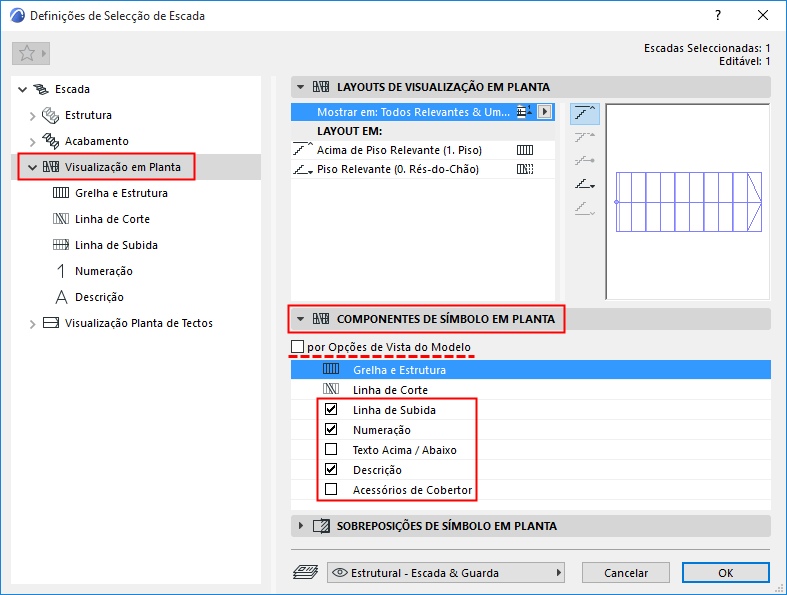This screenshot has width=787, height=595.
Task: Close the Definições de Selecção de Escada dialog
Action: pyautogui.click(x=763, y=16)
